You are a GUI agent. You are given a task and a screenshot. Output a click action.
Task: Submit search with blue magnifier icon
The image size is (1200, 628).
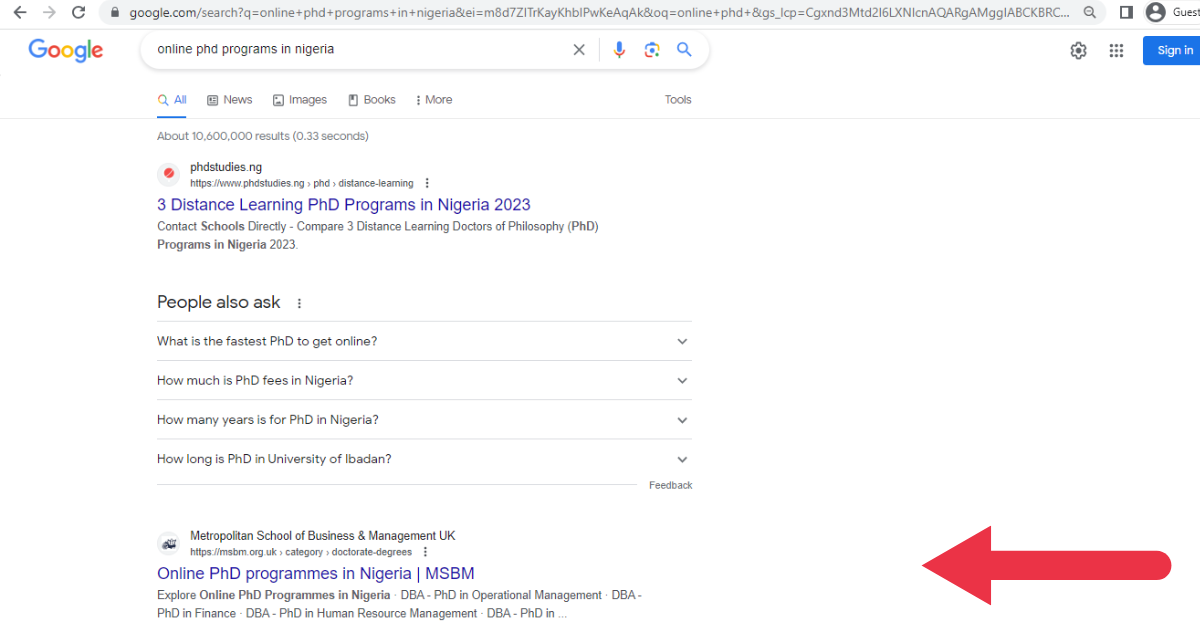coord(684,50)
